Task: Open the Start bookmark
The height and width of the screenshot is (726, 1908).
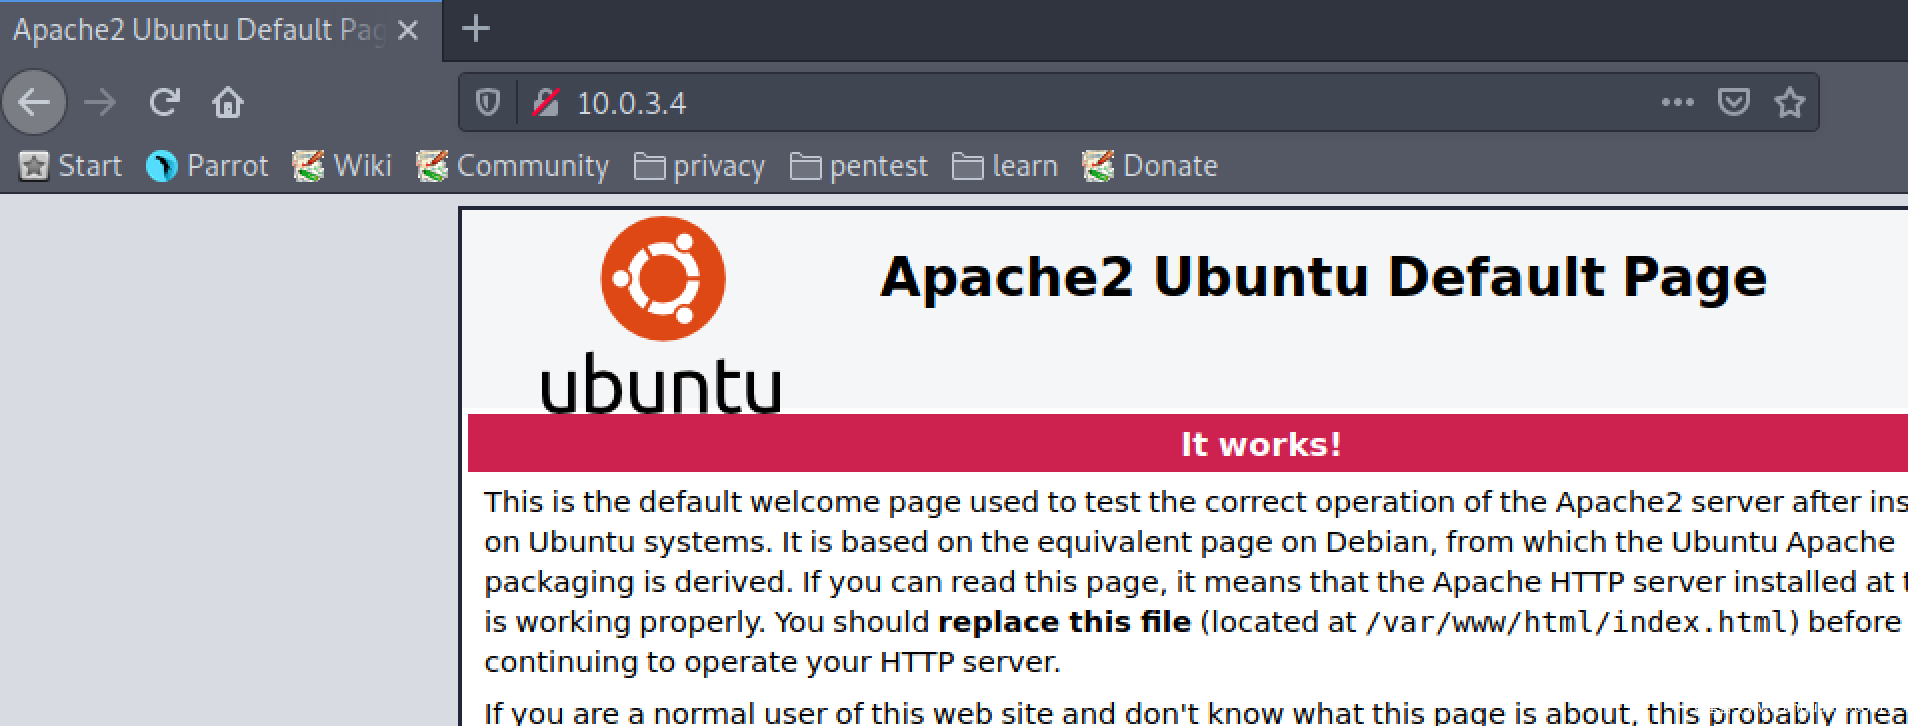Action: tap(71, 166)
